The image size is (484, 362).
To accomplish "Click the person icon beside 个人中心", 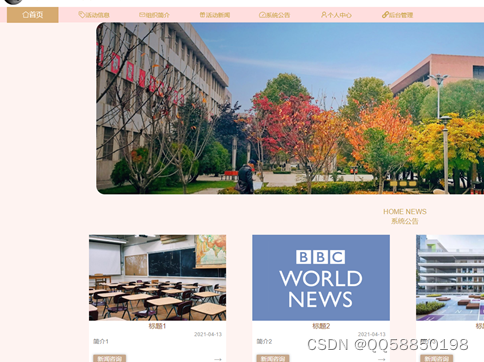I will pos(324,15).
